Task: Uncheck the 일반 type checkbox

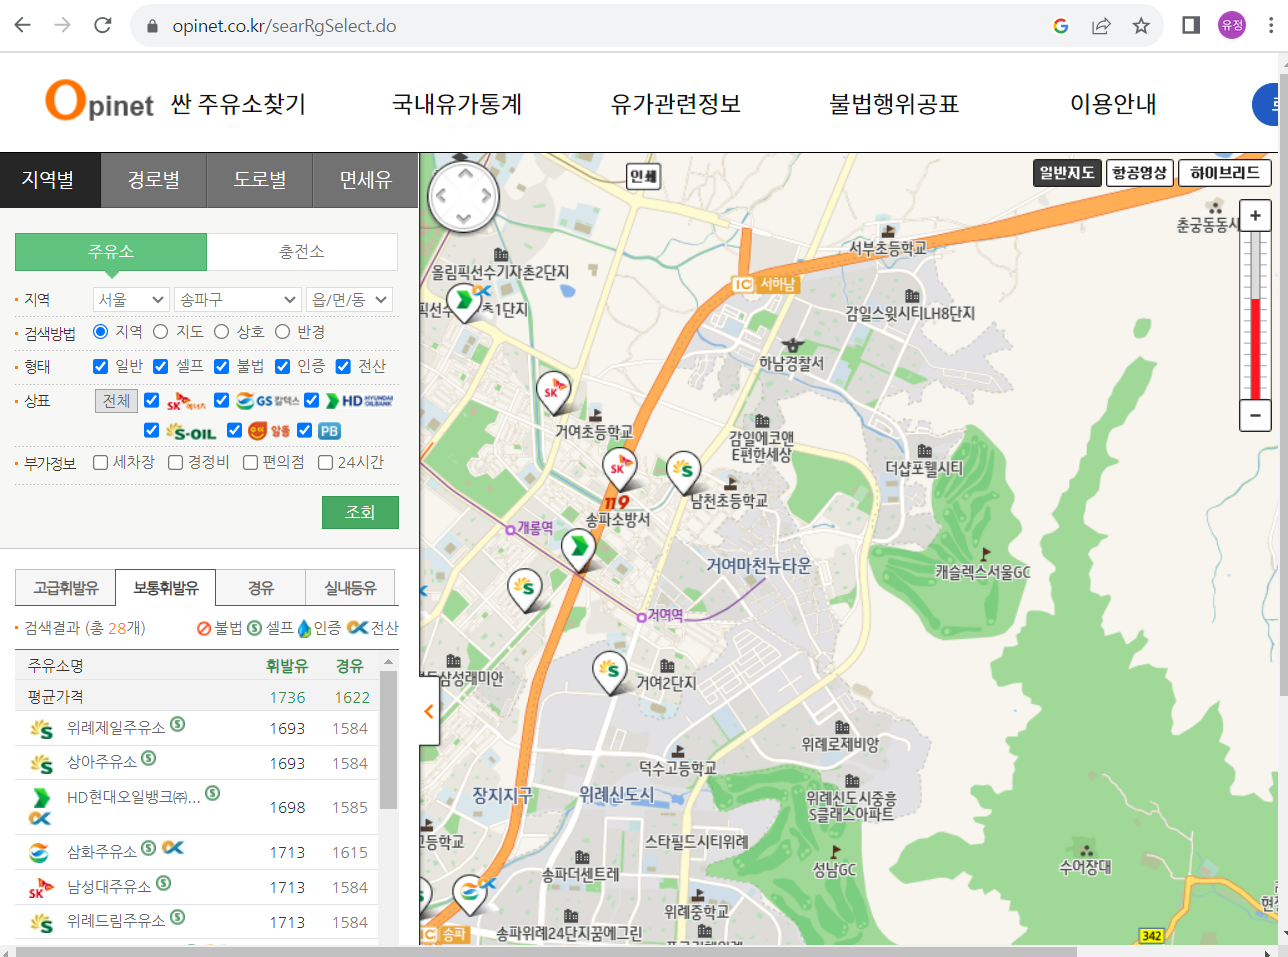Action: (x=100, y=366)
